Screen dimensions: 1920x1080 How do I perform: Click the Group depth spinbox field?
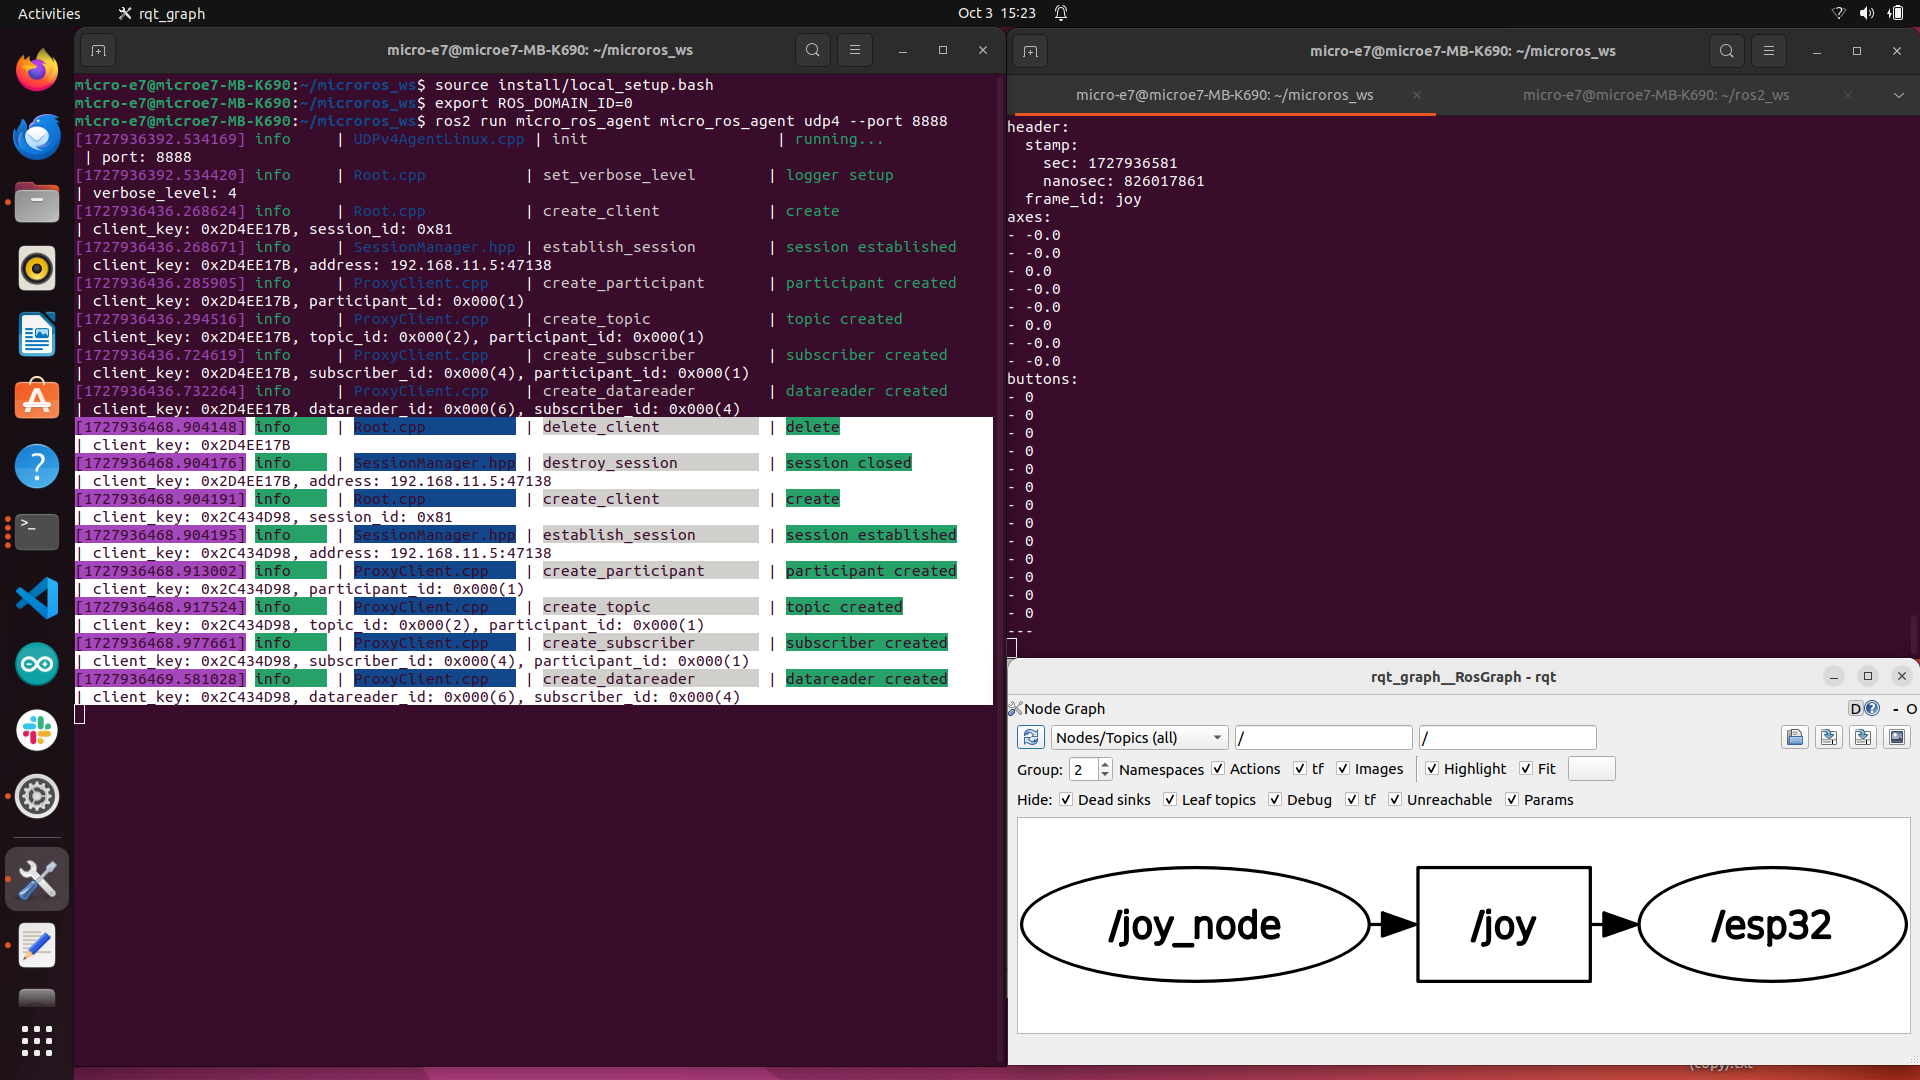[x=1083, y=769]
